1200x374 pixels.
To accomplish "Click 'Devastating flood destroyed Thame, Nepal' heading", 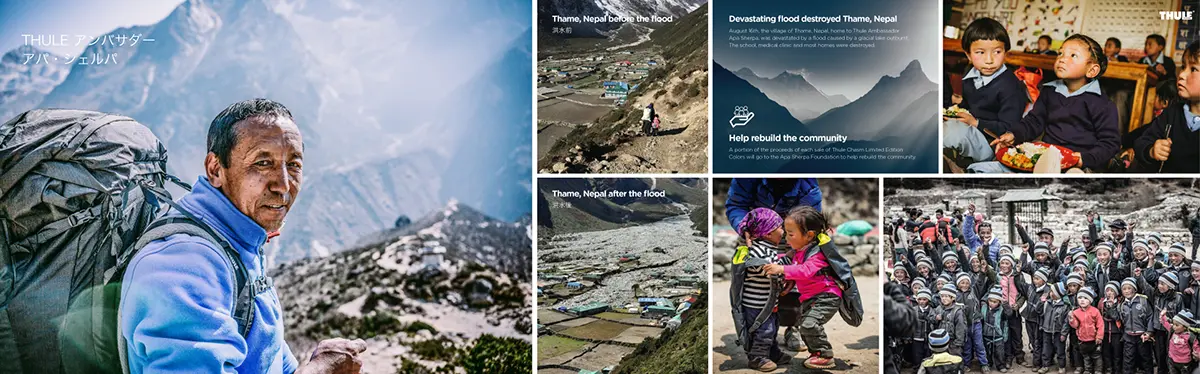I will [x=812, y=19].
